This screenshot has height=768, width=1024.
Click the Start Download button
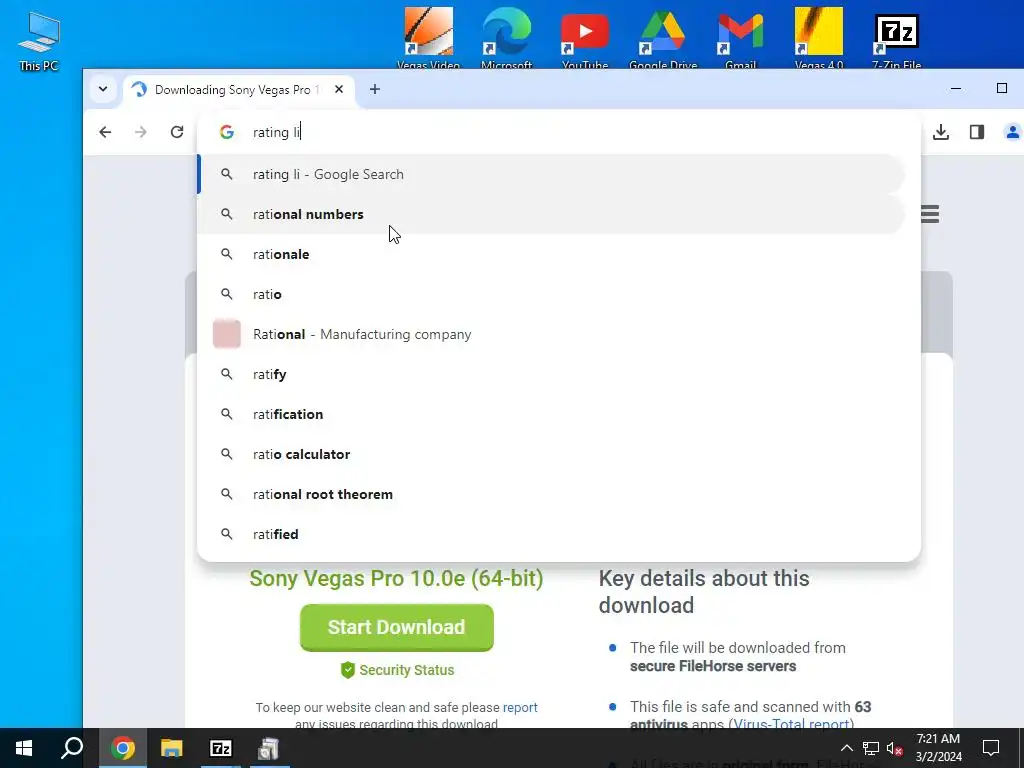[x=396, y=628]
